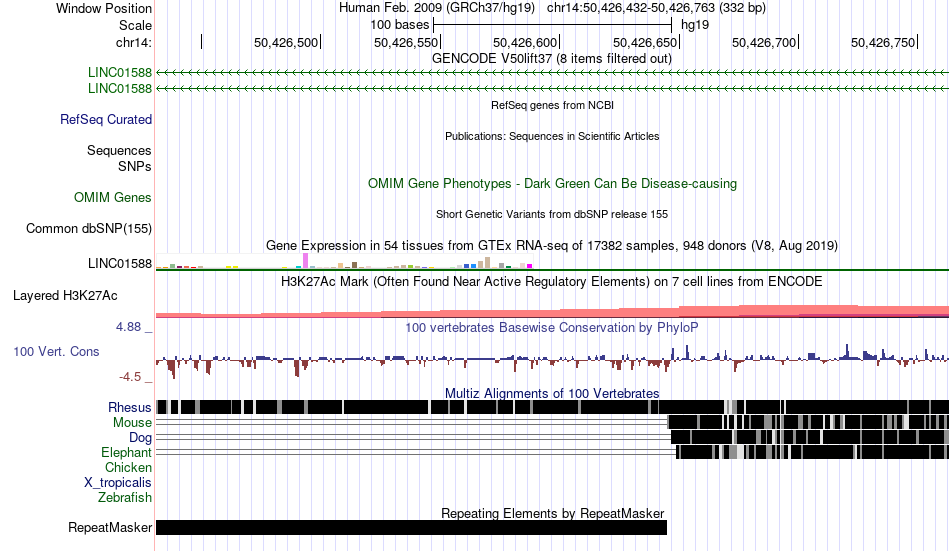Click the Sequences track label

tap(119, 150)
